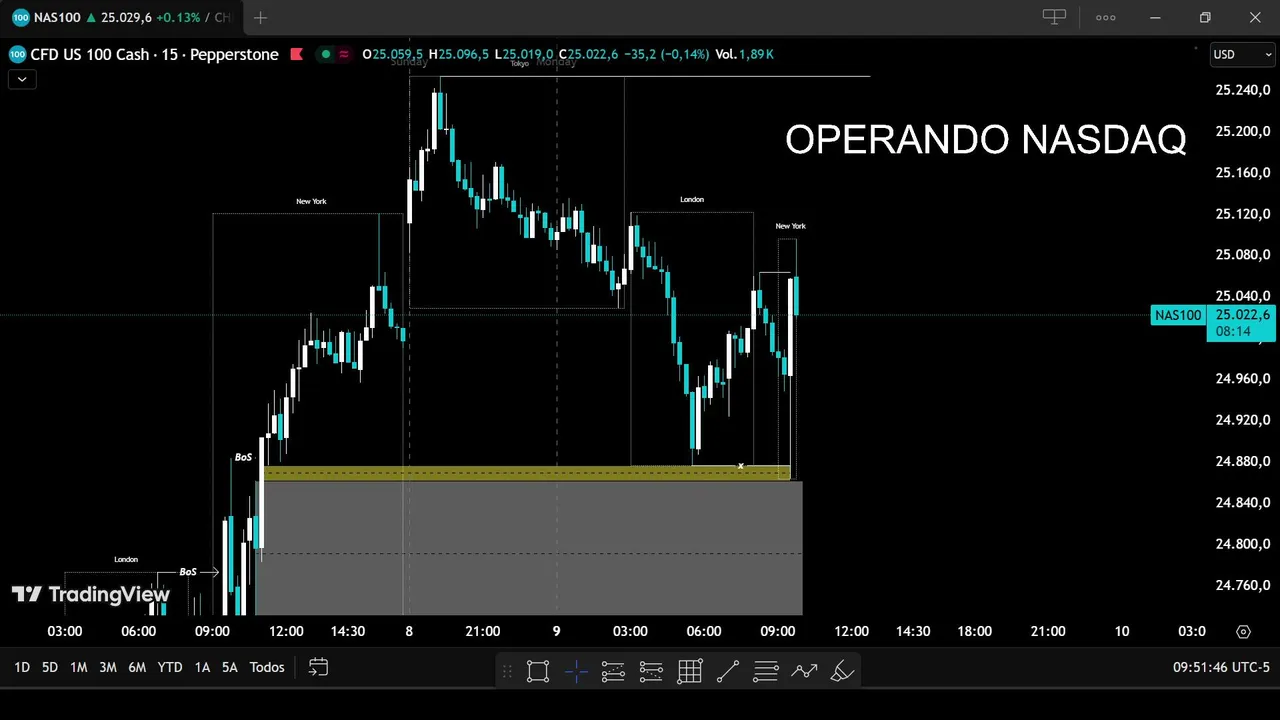Select the fib tool left of Gann box
The image size is (1280, 720).
[x=652, y=671]
